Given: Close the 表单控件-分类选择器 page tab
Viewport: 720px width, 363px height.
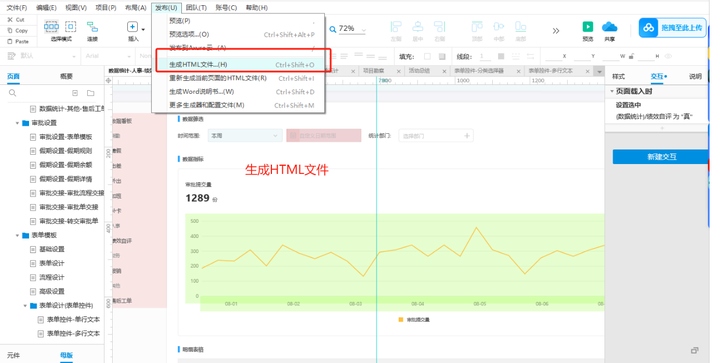Looking at the screenshot, I should pos(518,71).
